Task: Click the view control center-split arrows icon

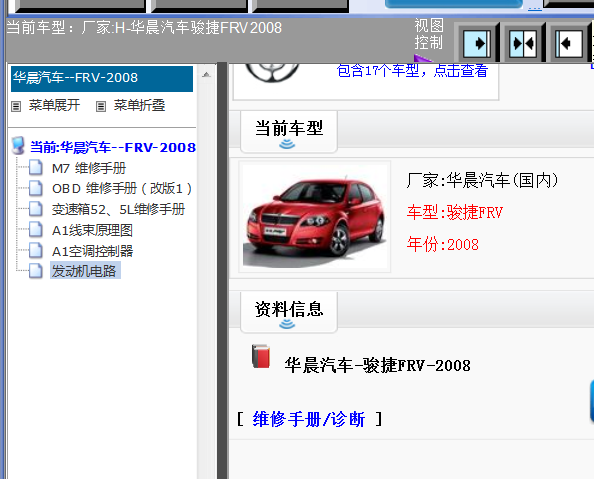Action: [x=523, y=44]
